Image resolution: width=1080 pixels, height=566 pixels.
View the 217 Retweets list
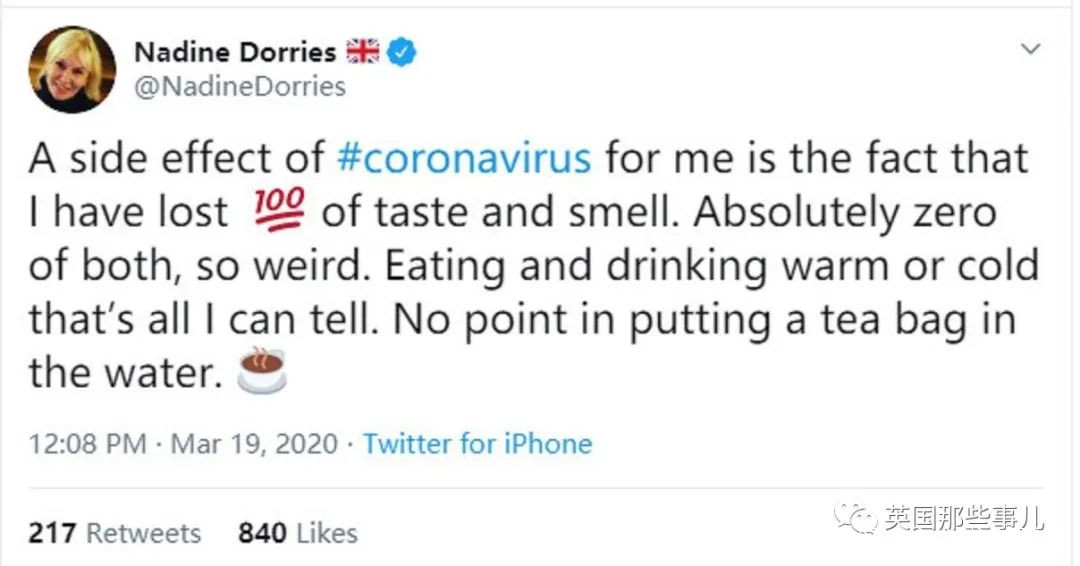(x=114, y=532)
